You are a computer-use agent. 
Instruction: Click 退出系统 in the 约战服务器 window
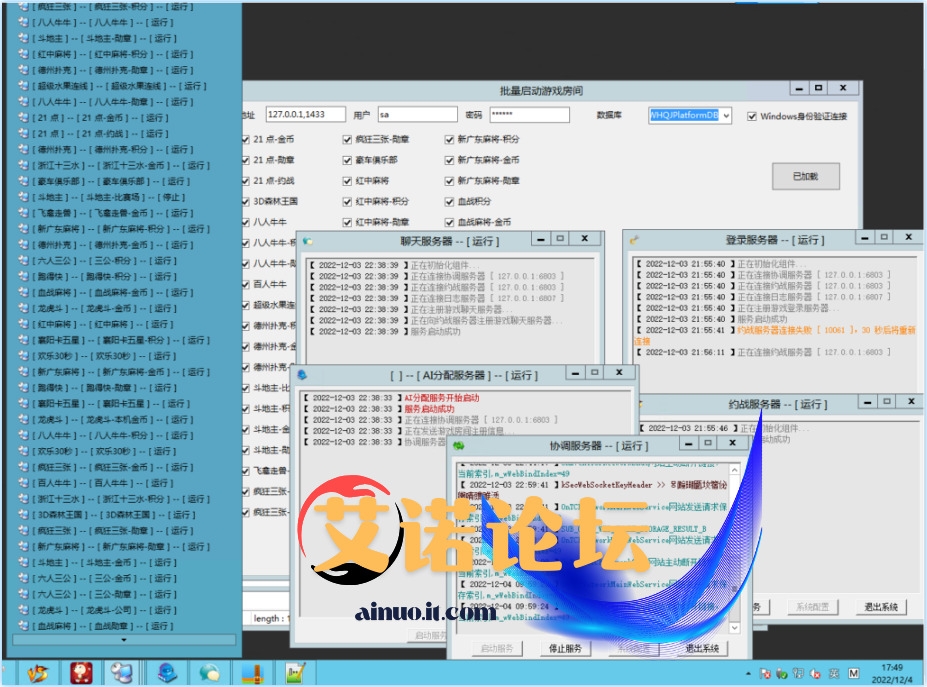coord(881,607)
